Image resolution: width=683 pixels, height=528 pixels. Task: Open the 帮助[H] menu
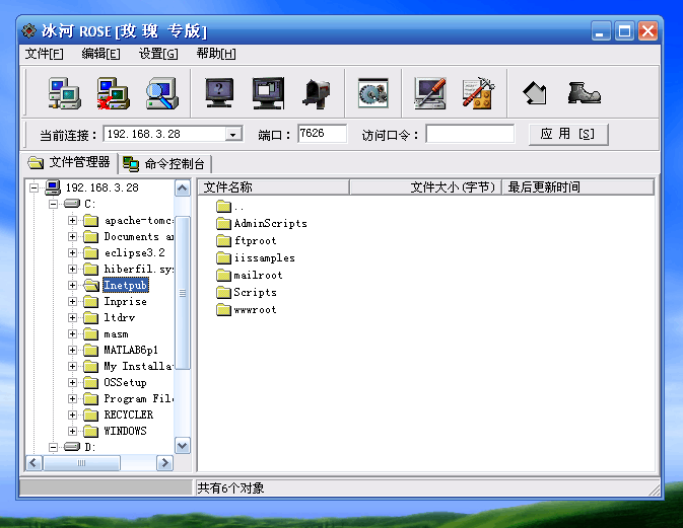click(216, 54)
